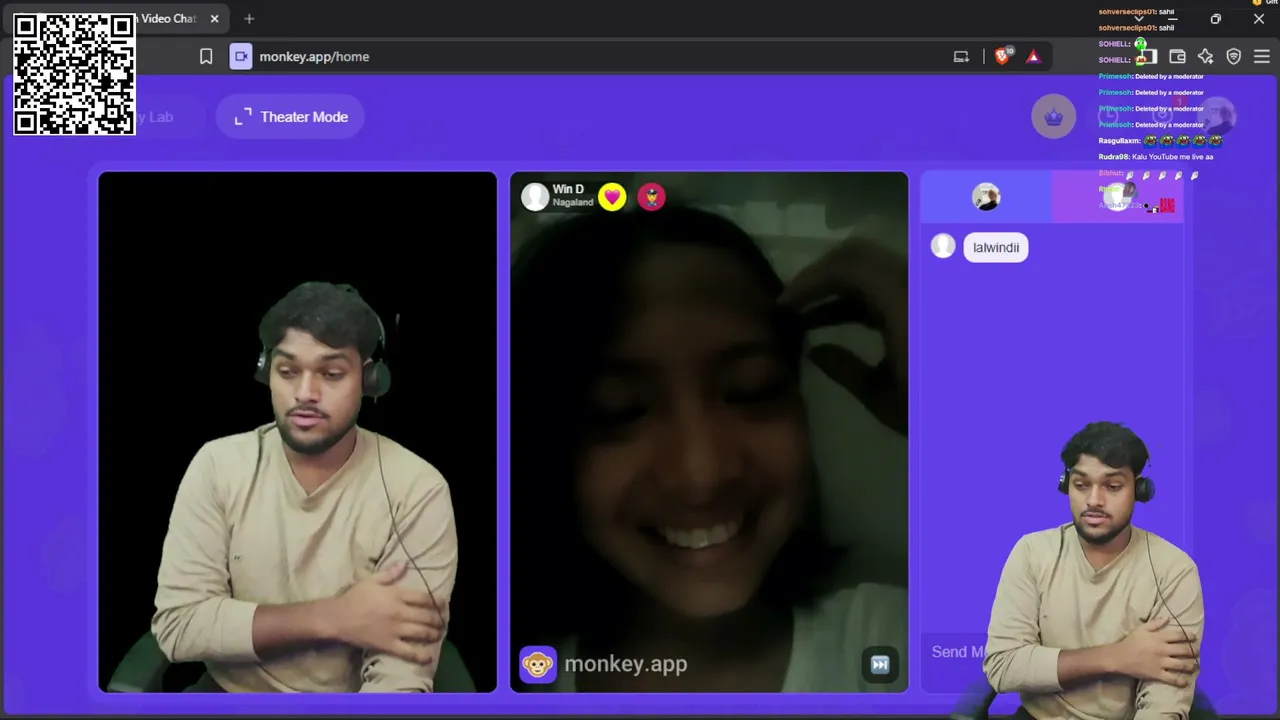The height and width of the screenshot is (720, 1280).
Task: Skip to the next video match
Action: (880, 664)
